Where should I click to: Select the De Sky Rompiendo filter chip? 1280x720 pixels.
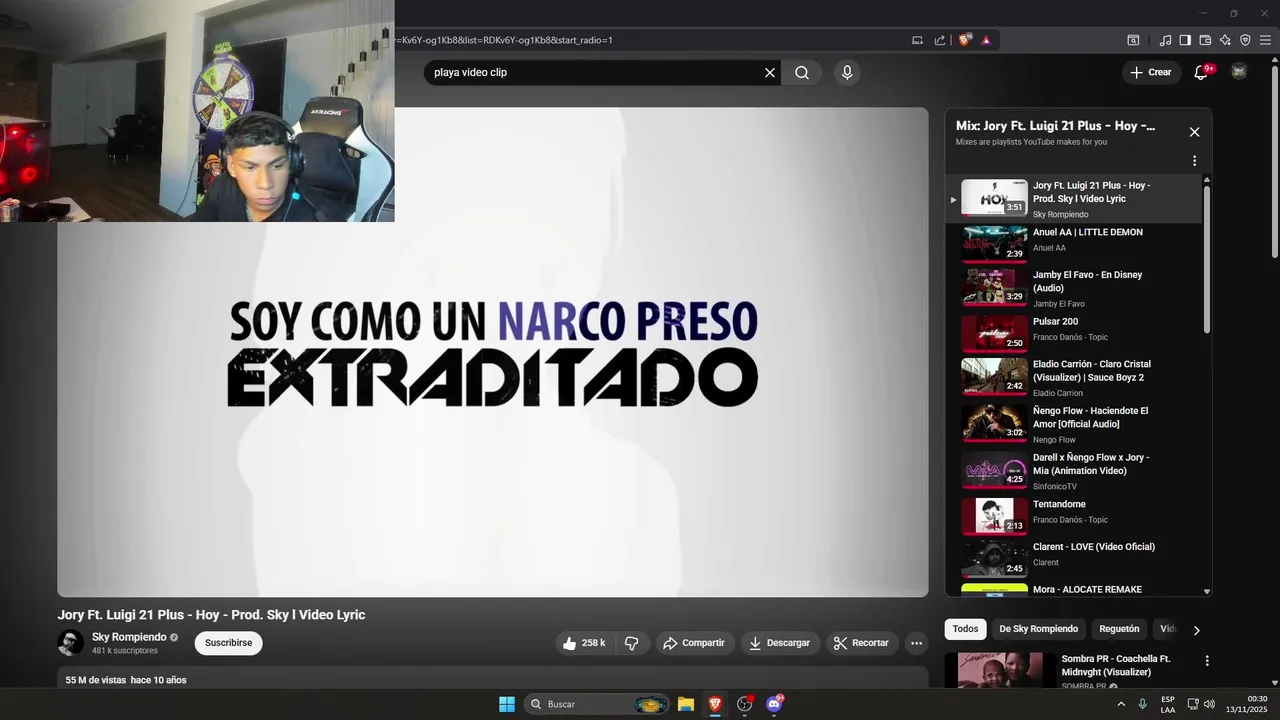pyautogui.click(x=1039, y=629)
